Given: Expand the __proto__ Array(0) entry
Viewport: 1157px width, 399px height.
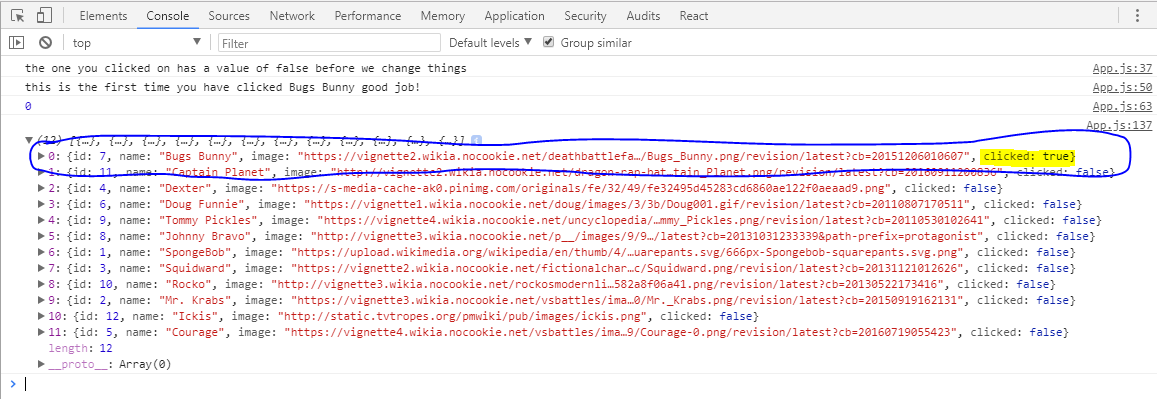Looking at the screenshot, I should 41,364.
